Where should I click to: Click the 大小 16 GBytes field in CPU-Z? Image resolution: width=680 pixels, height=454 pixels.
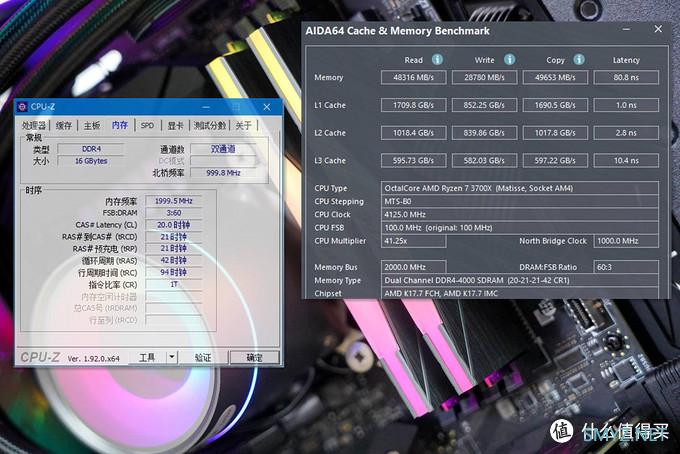(x=91, y=161)
